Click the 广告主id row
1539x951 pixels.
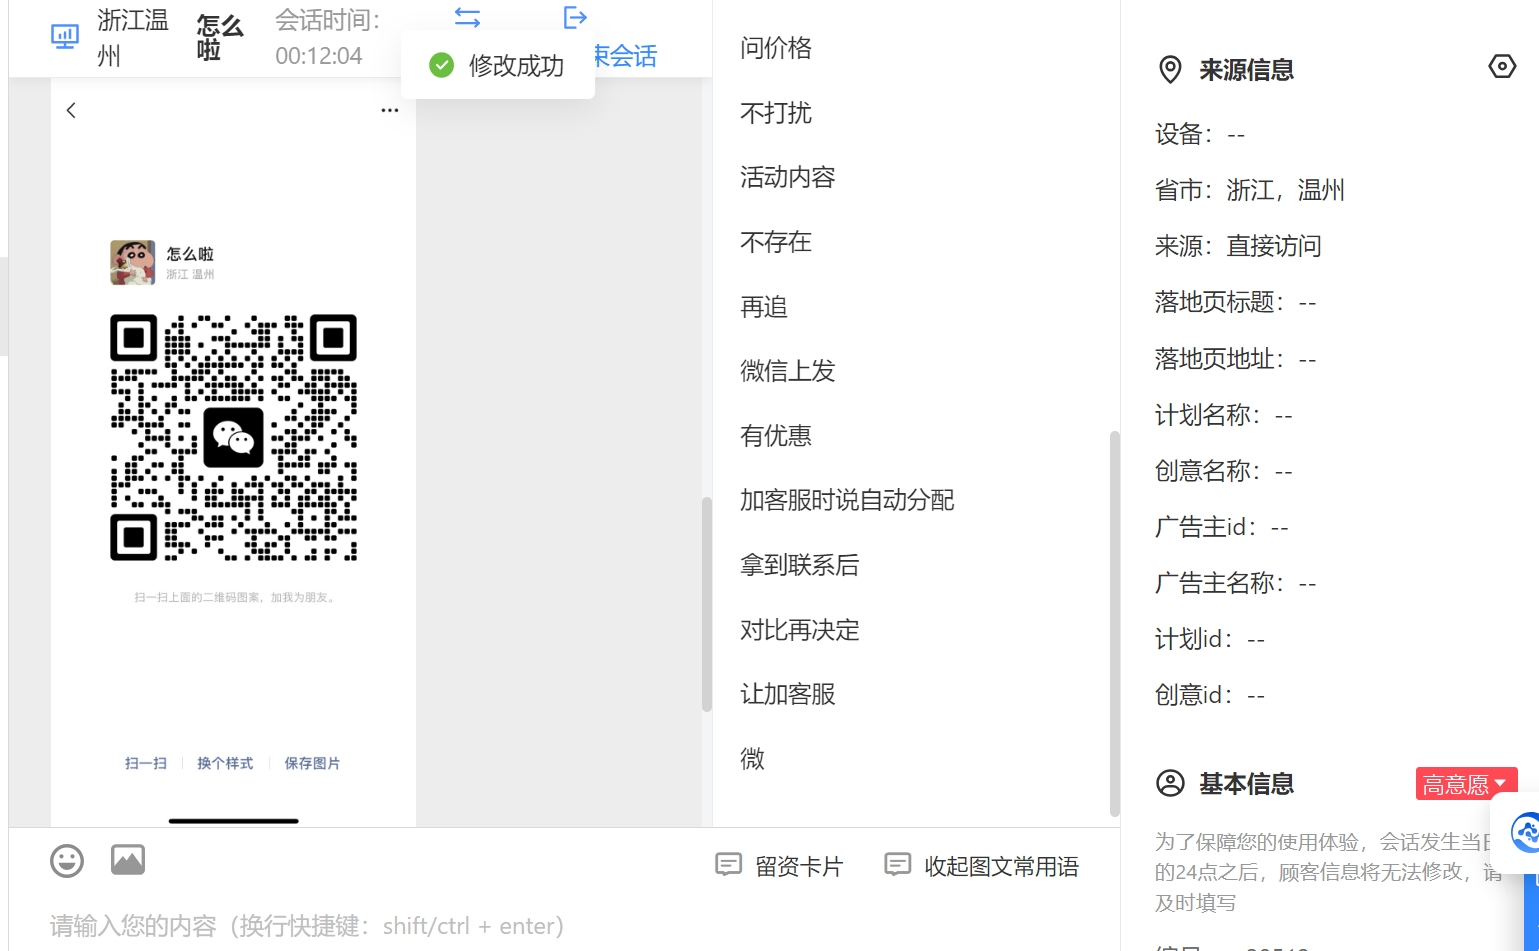tap(1222, 527)
